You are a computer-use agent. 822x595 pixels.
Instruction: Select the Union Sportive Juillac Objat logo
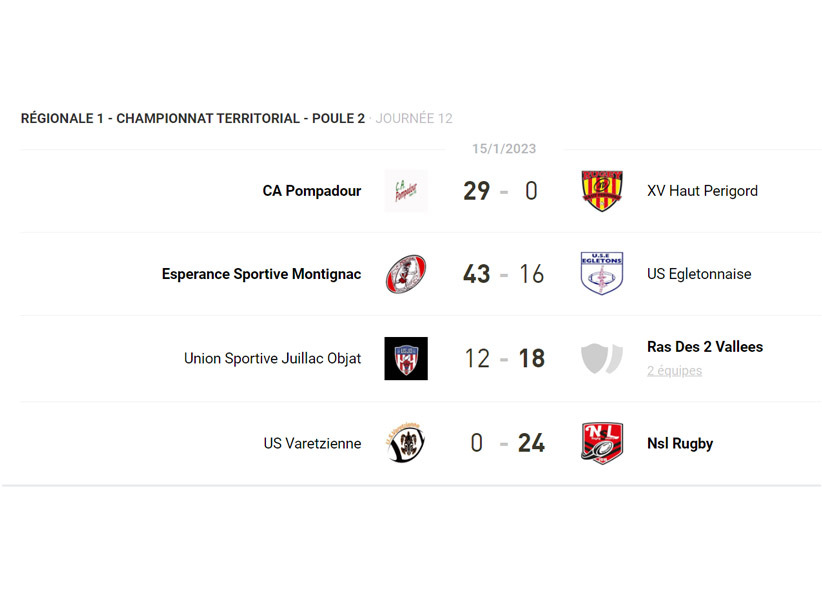point(405,358)
